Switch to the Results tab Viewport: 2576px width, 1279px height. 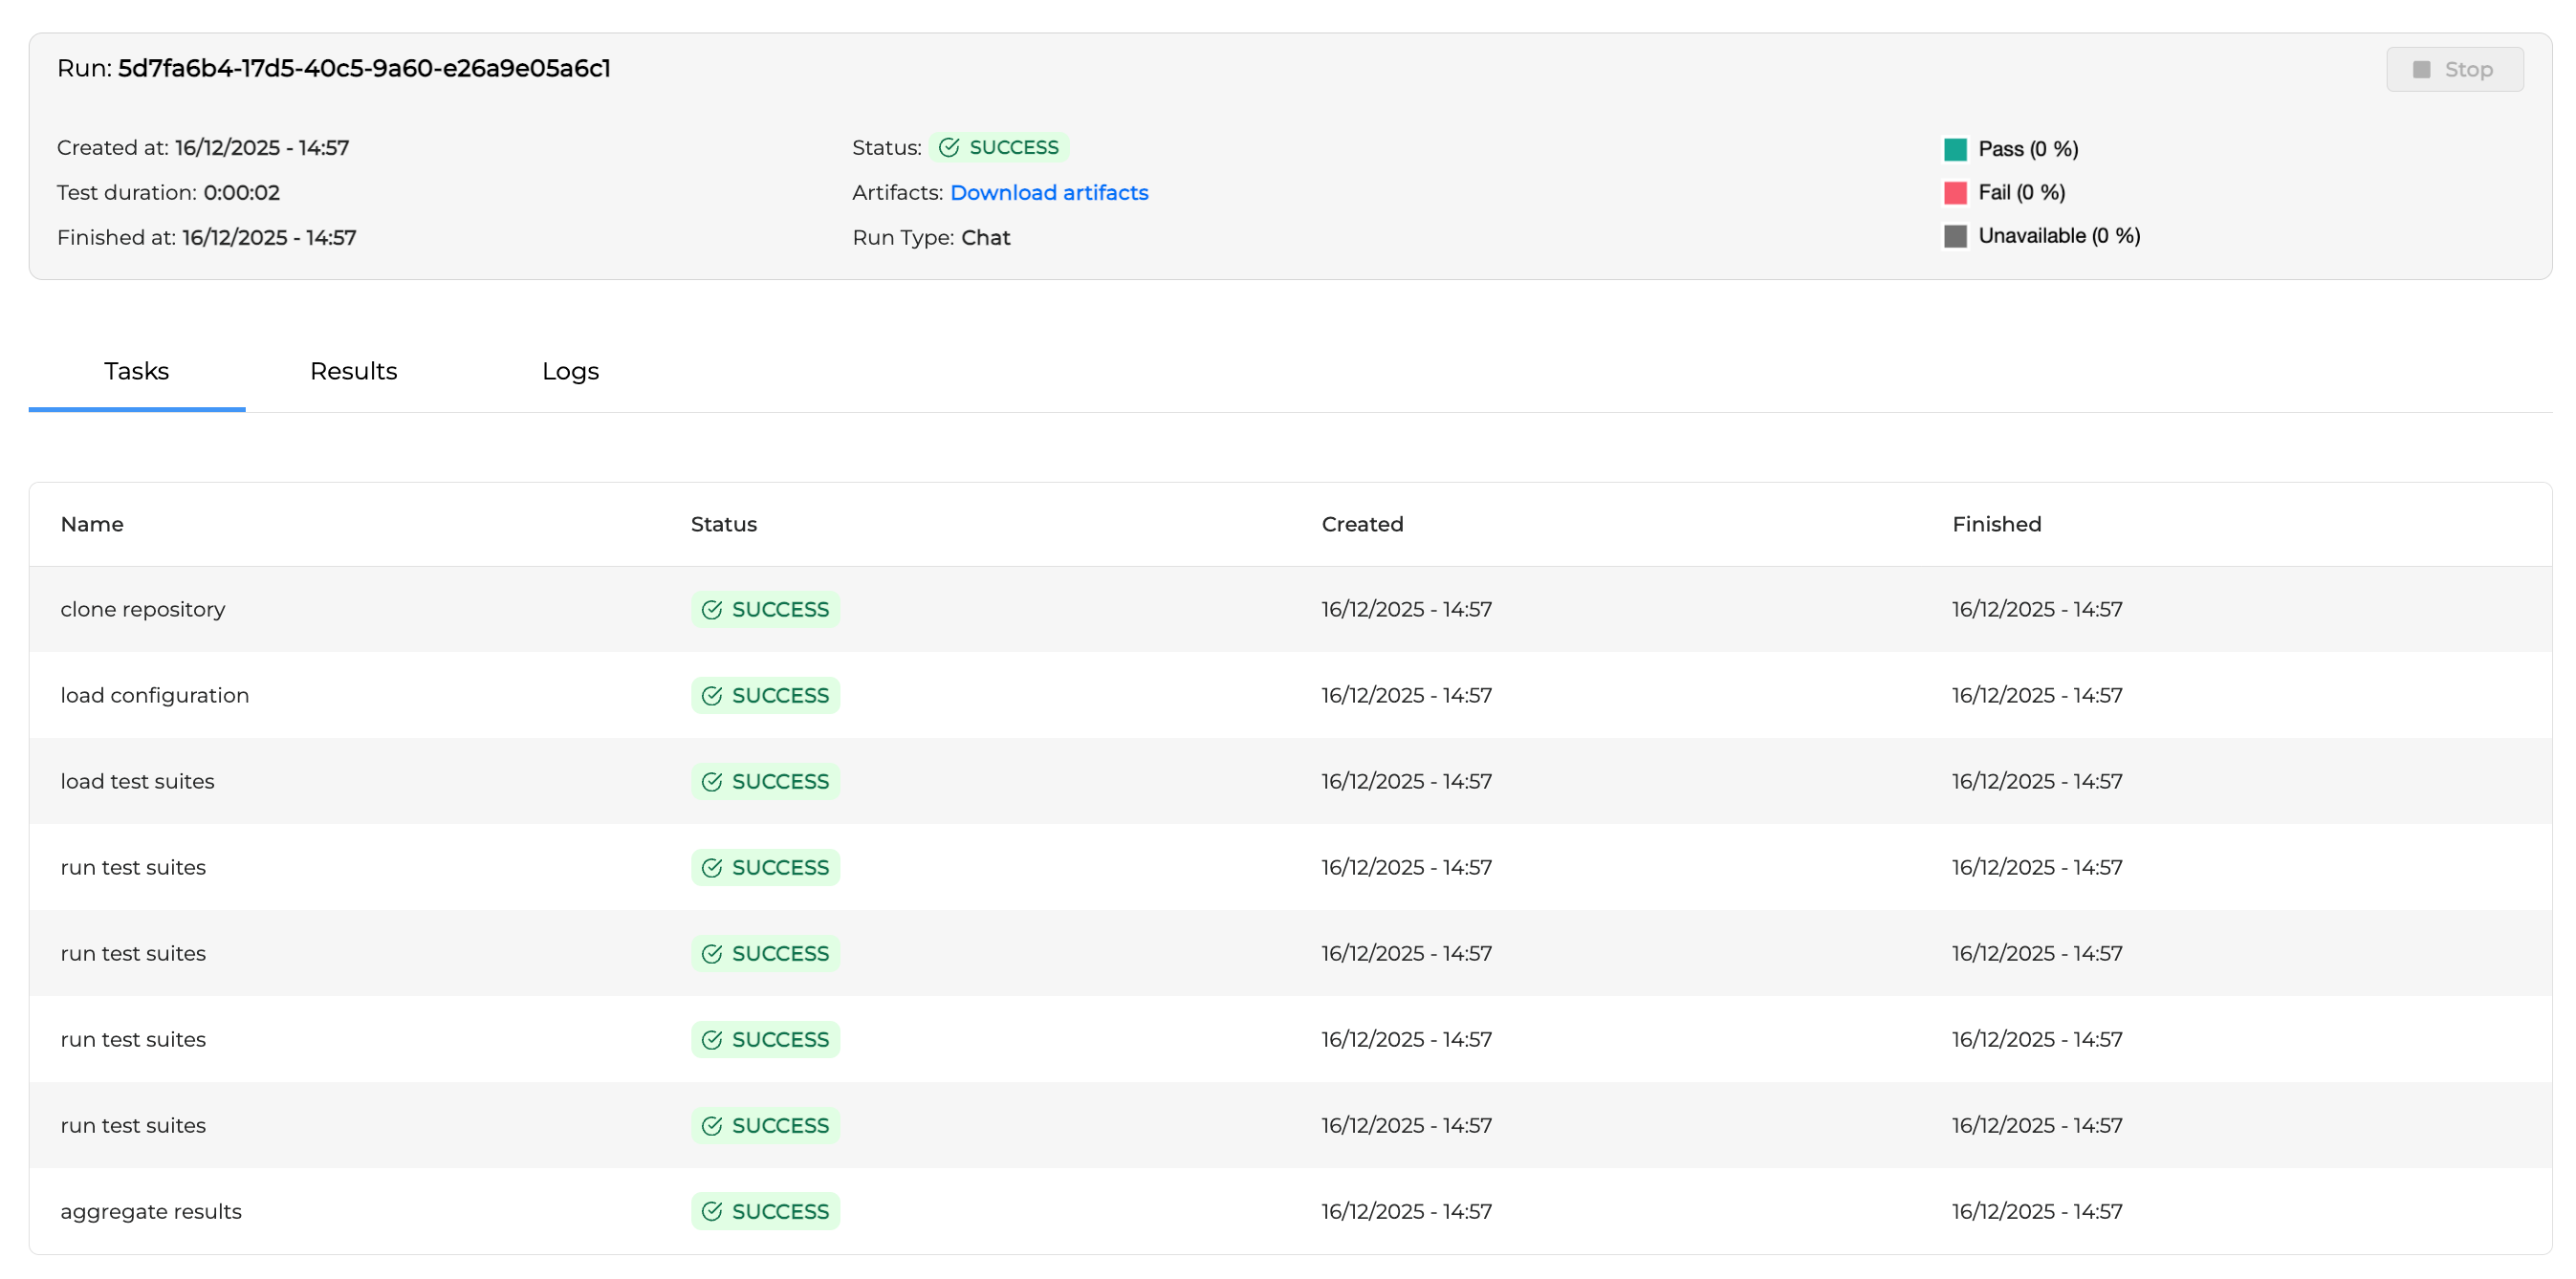click(x=354, y=371)
